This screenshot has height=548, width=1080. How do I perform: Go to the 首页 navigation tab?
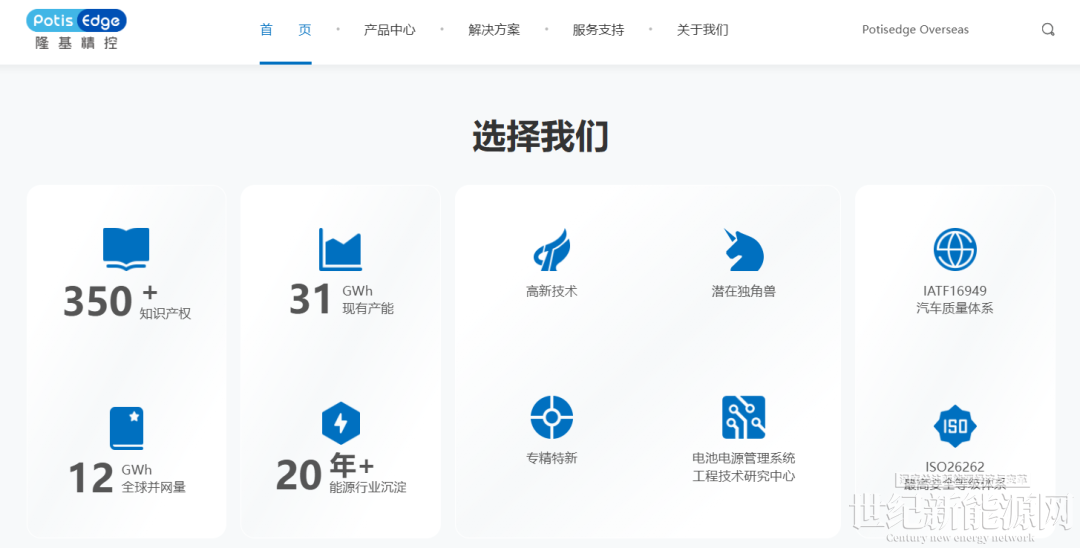(x=285, y=30)
